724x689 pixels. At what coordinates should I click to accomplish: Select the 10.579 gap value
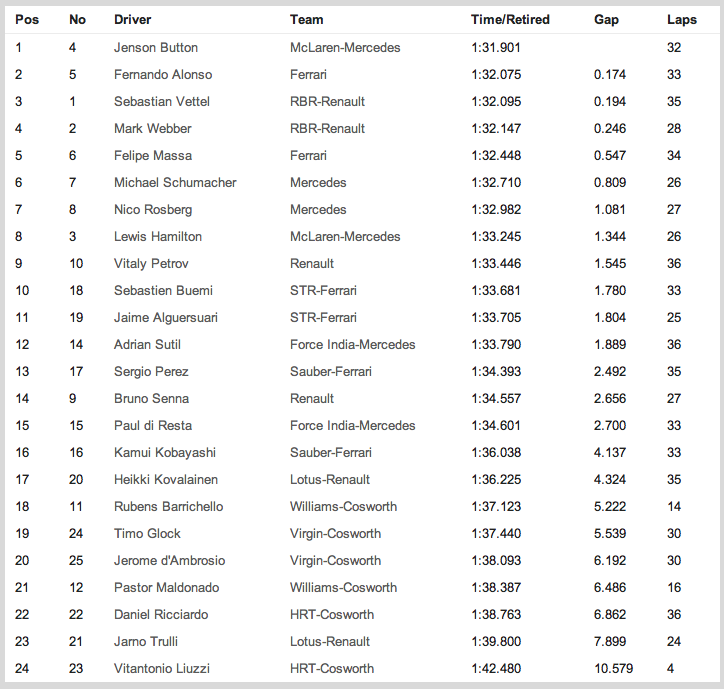pyautogui.click(x=613, y=668)
